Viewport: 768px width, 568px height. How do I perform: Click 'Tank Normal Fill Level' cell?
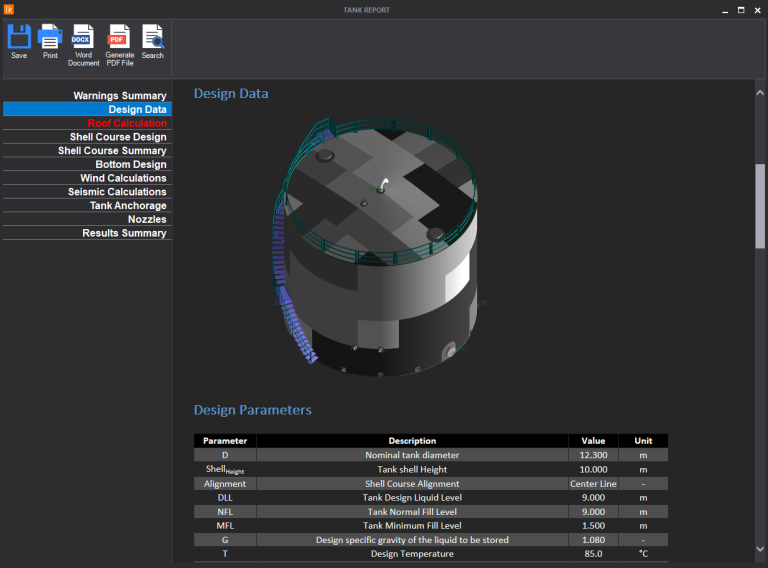(412, 512)
